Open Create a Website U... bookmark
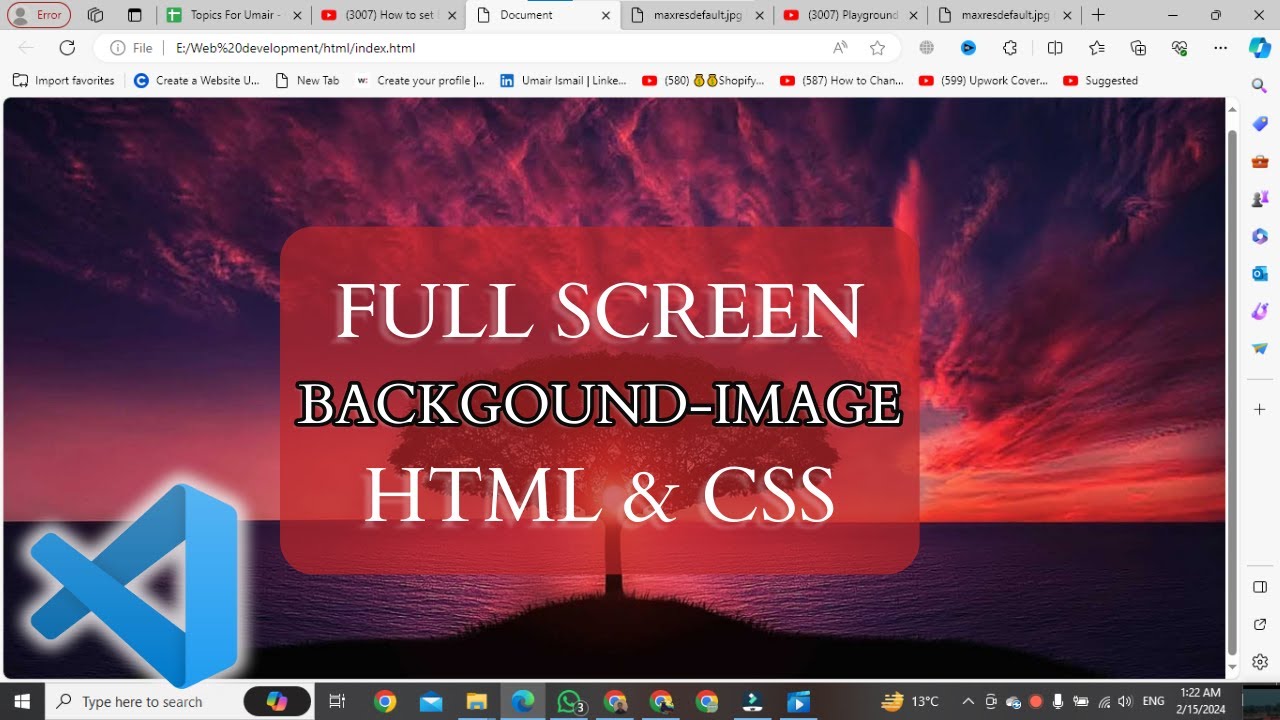The height and width of the screenshot is (720, 1280). click(x=197, y=80)
